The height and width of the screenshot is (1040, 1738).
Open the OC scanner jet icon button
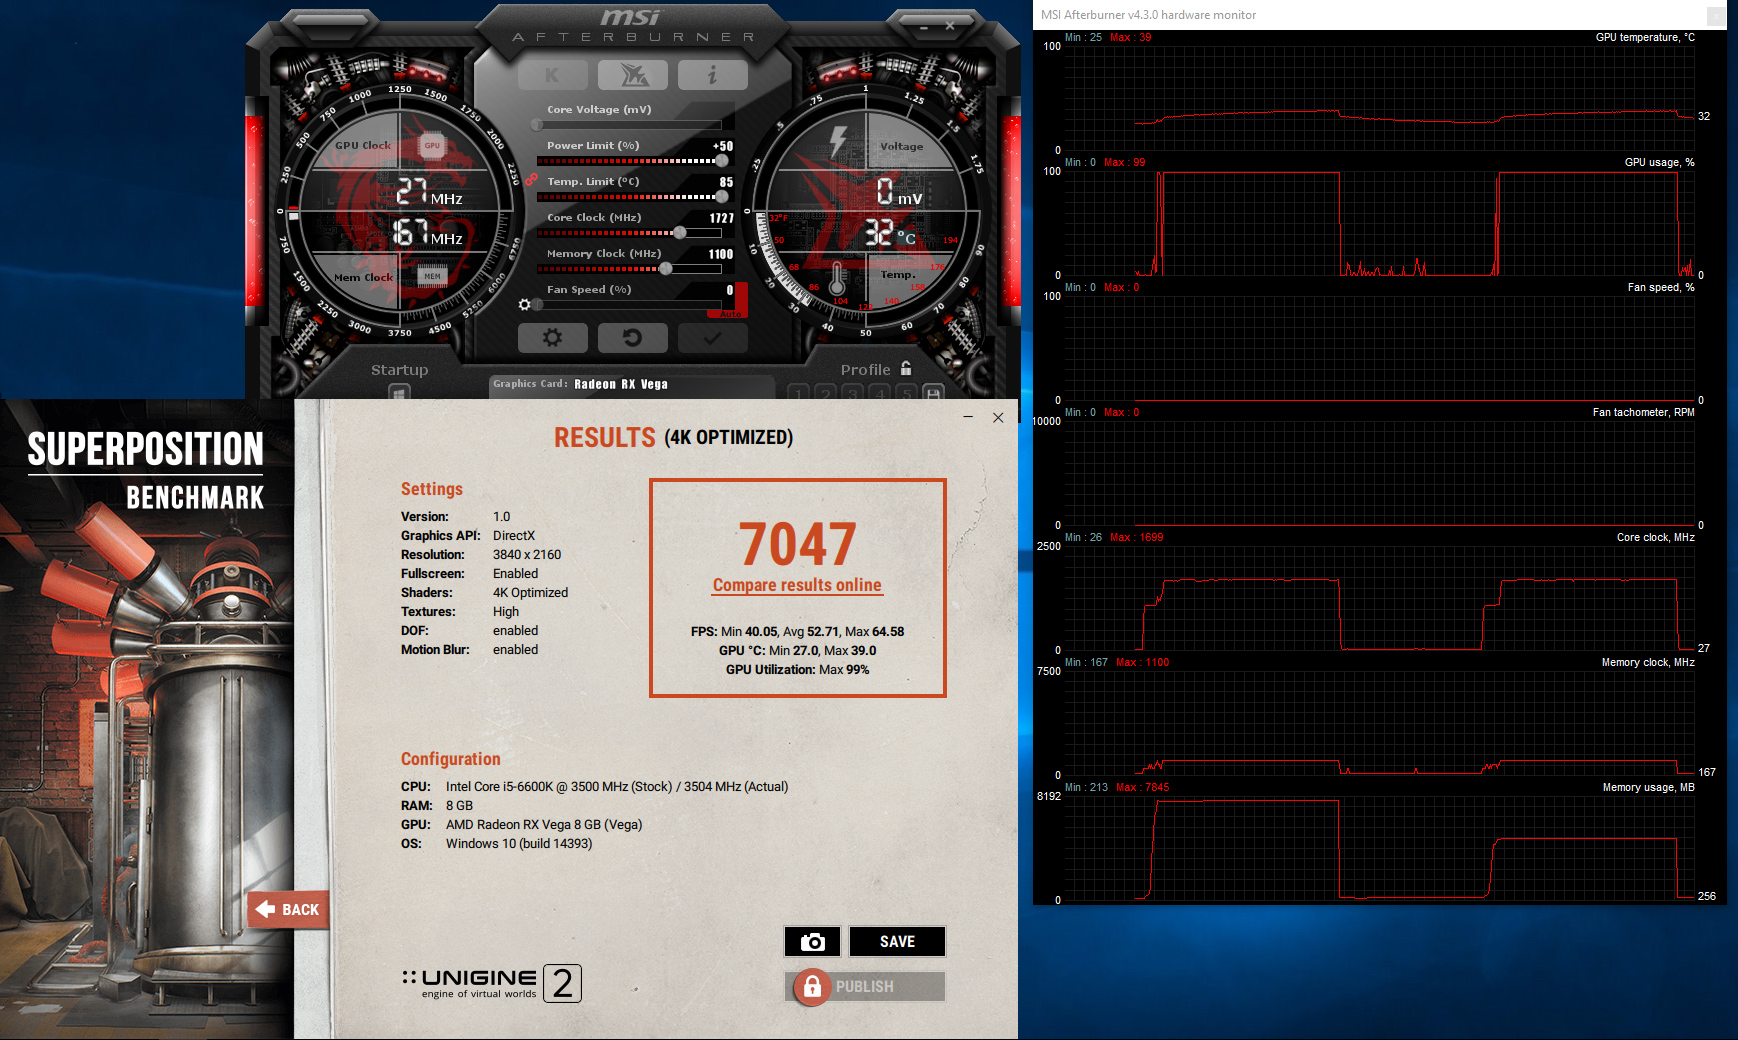pos(633,75)
